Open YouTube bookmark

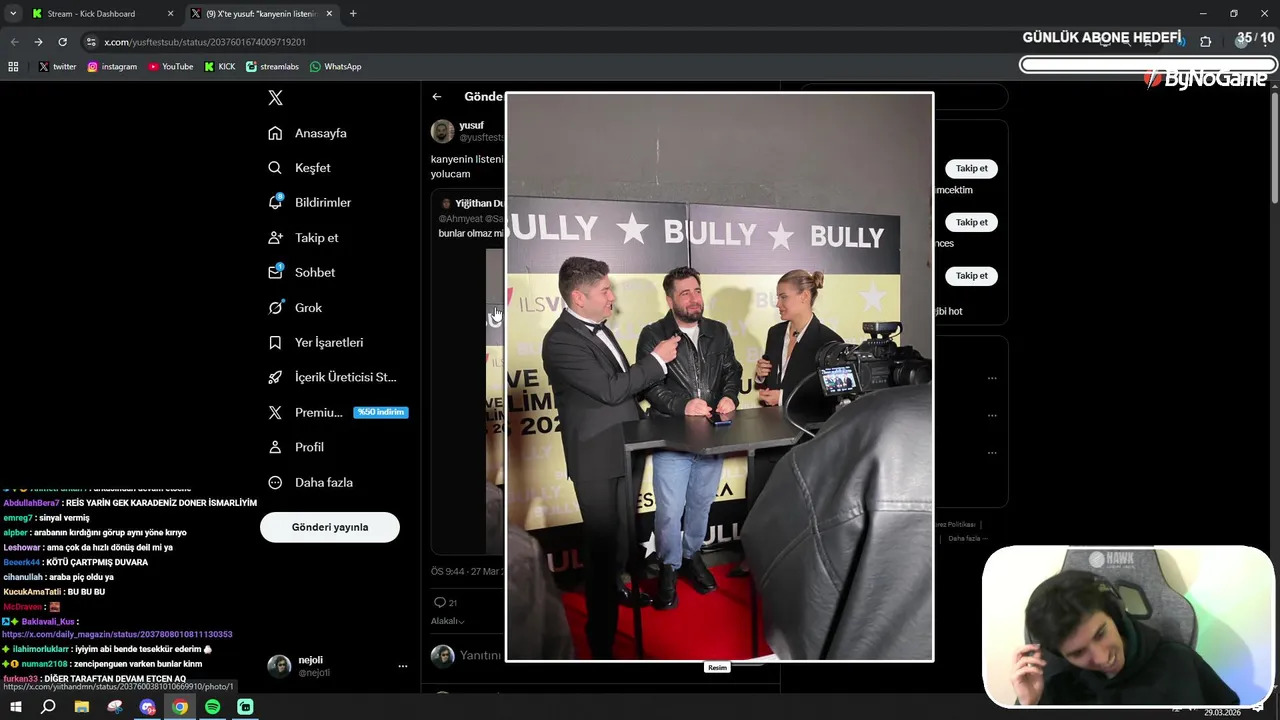[x=170, y=67]
